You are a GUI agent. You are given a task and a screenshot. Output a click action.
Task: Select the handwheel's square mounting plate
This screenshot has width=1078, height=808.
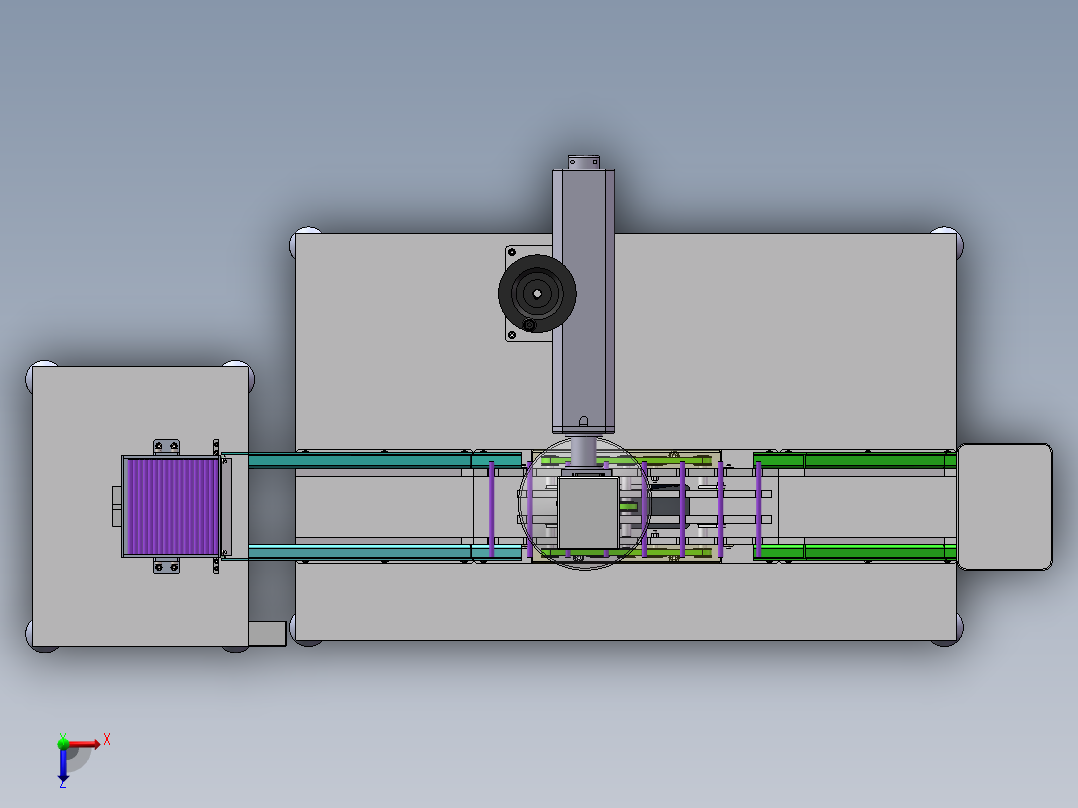[x=529, y=294]
